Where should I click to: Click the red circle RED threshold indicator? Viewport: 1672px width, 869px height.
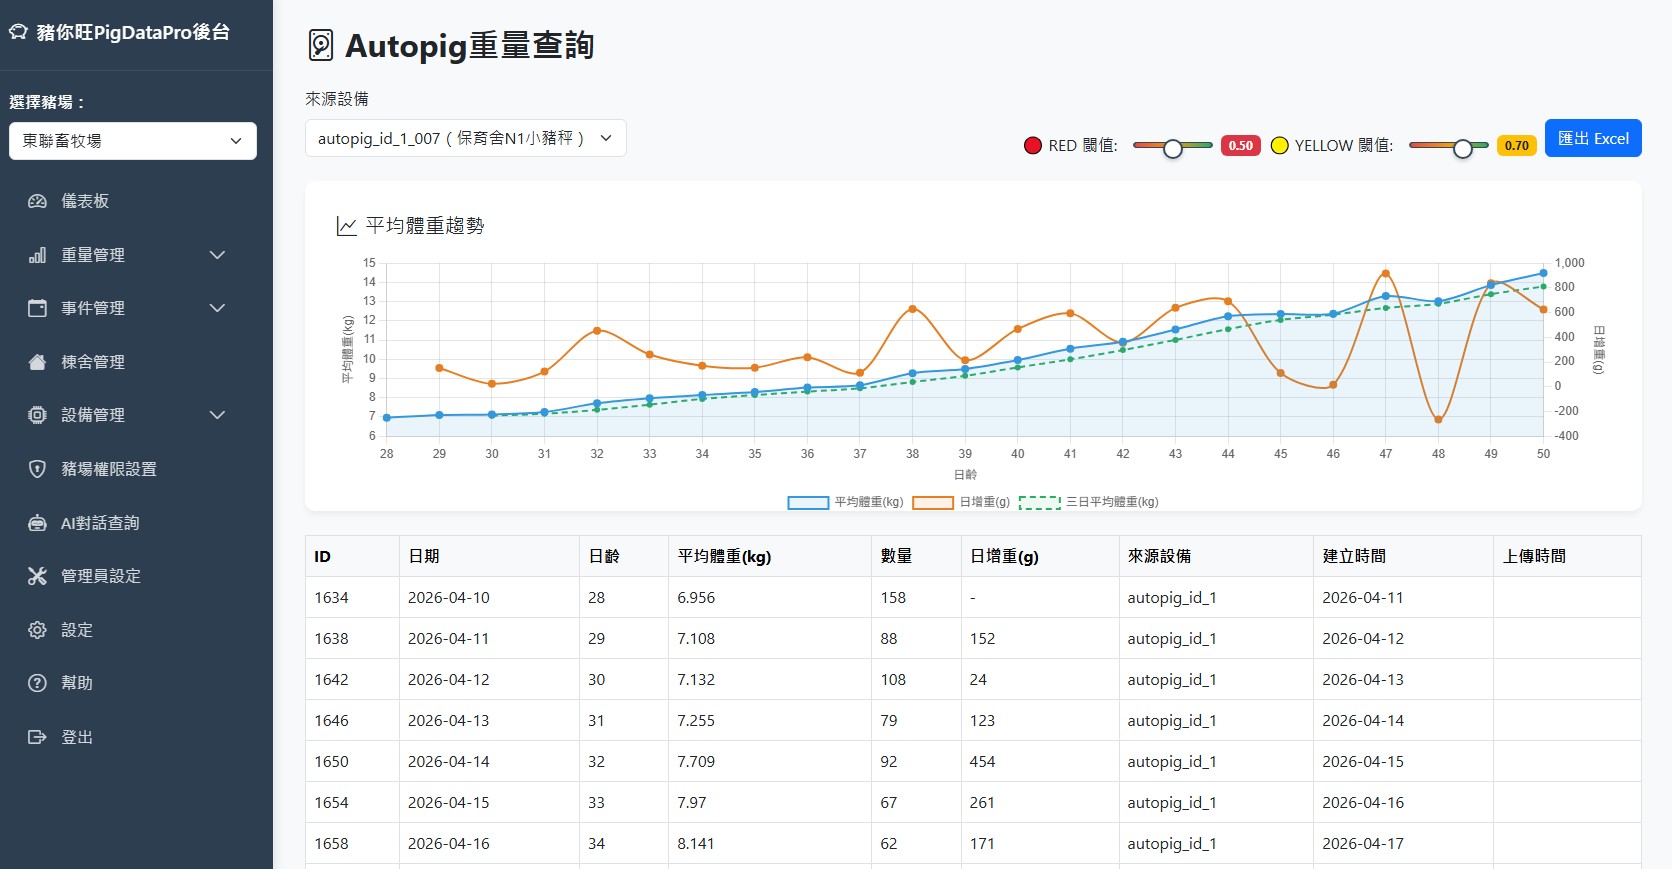1033,145
